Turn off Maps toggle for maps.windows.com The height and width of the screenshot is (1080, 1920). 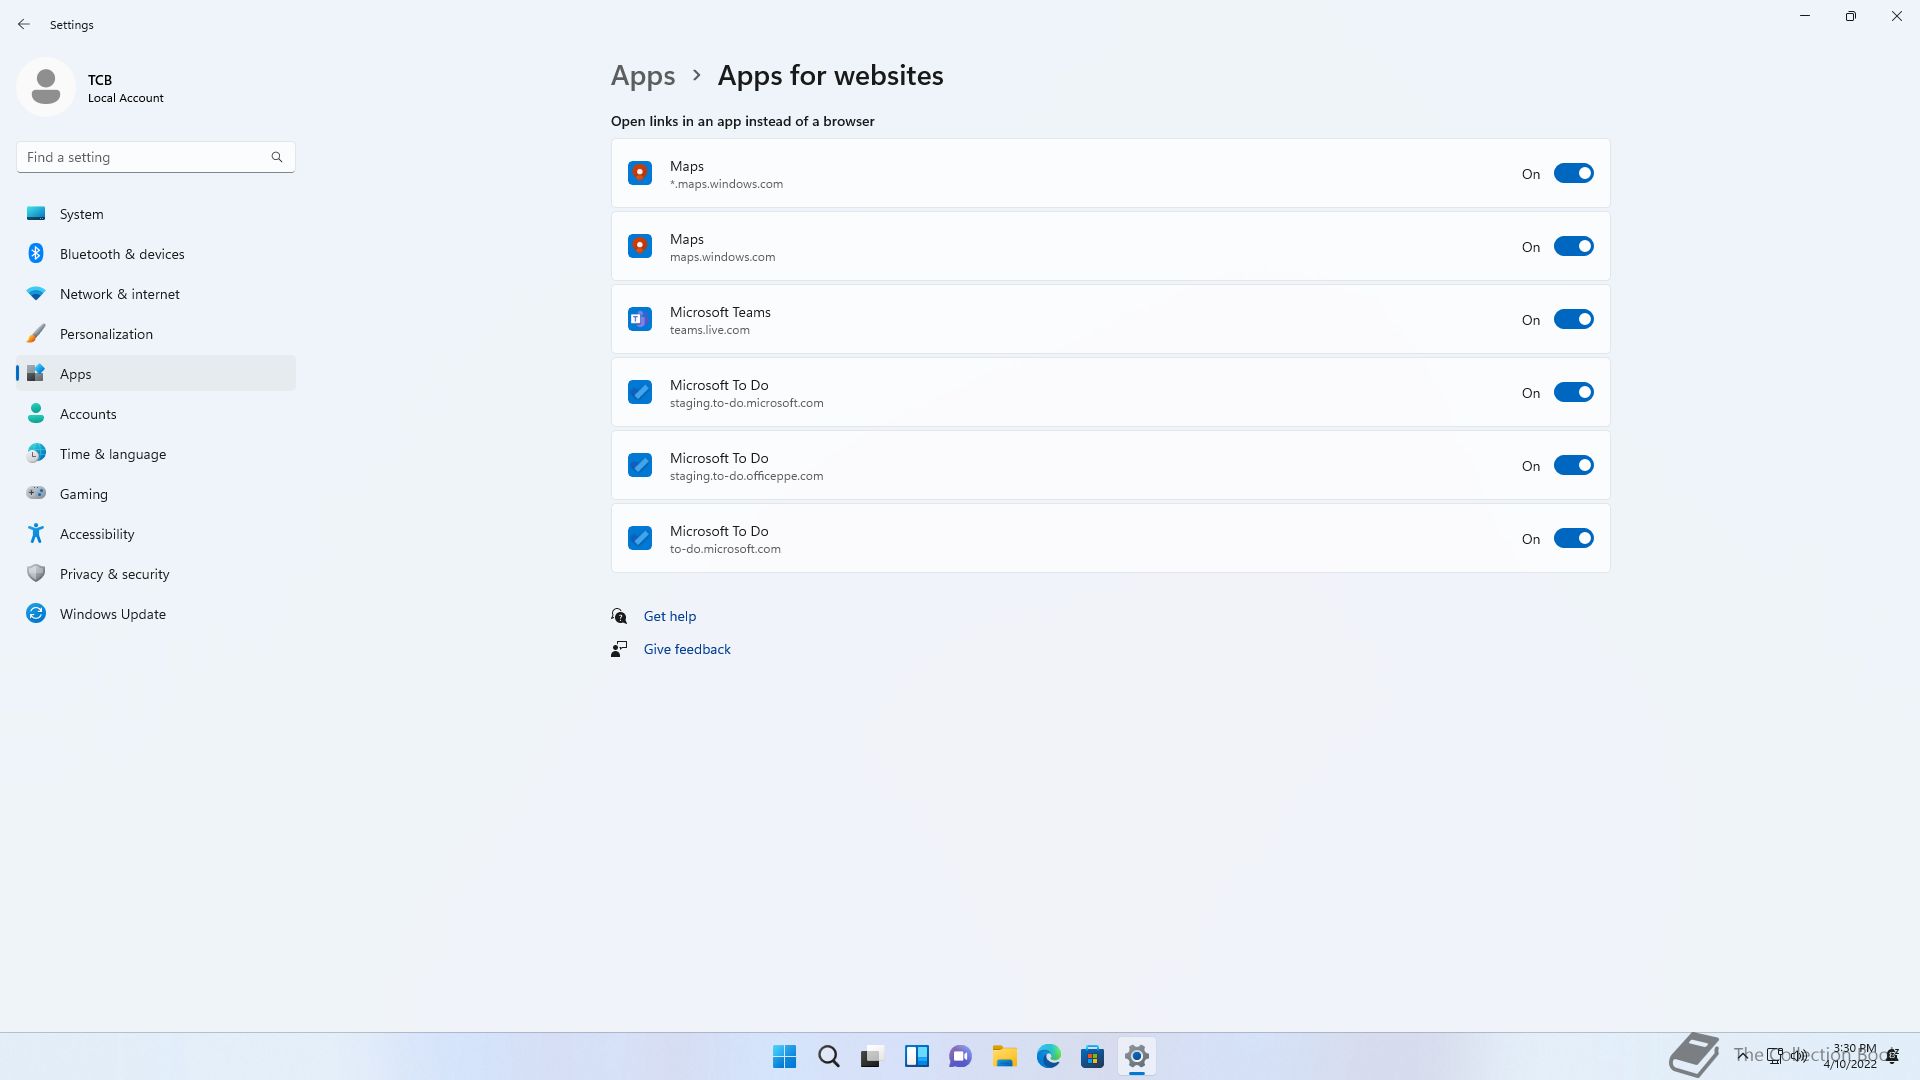point(1573,247)
